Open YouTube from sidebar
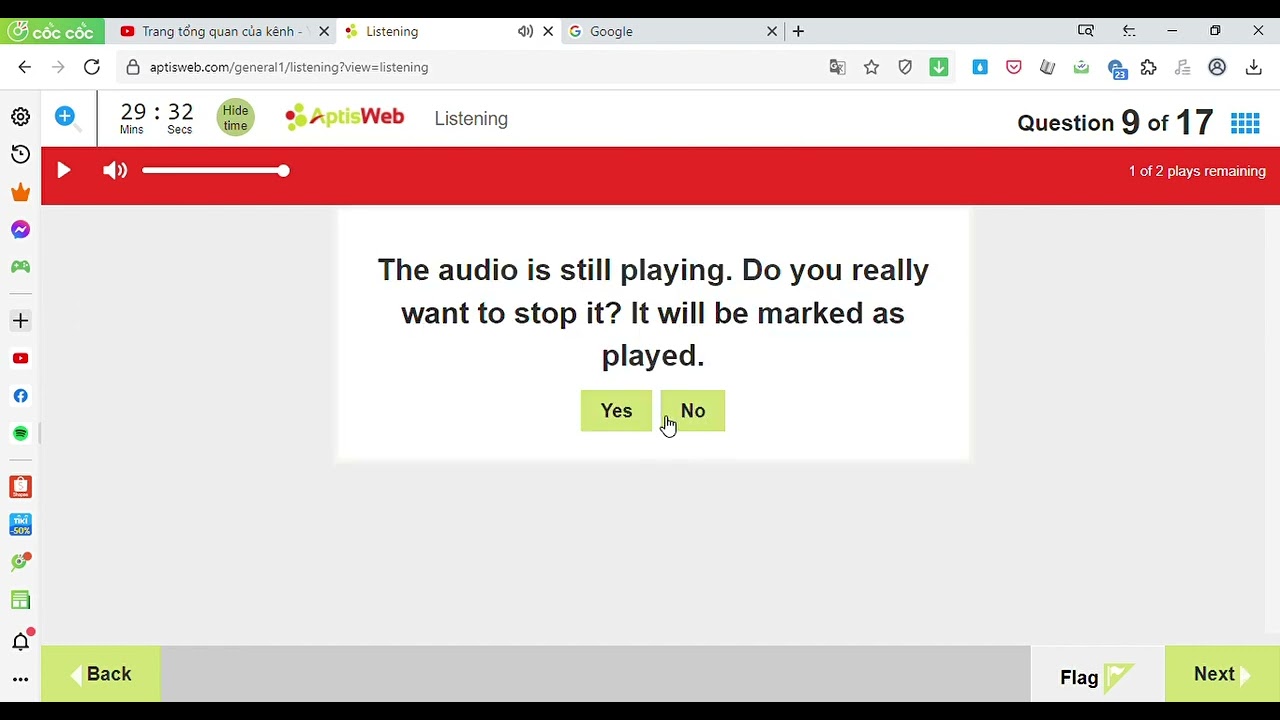 point(20,358)
